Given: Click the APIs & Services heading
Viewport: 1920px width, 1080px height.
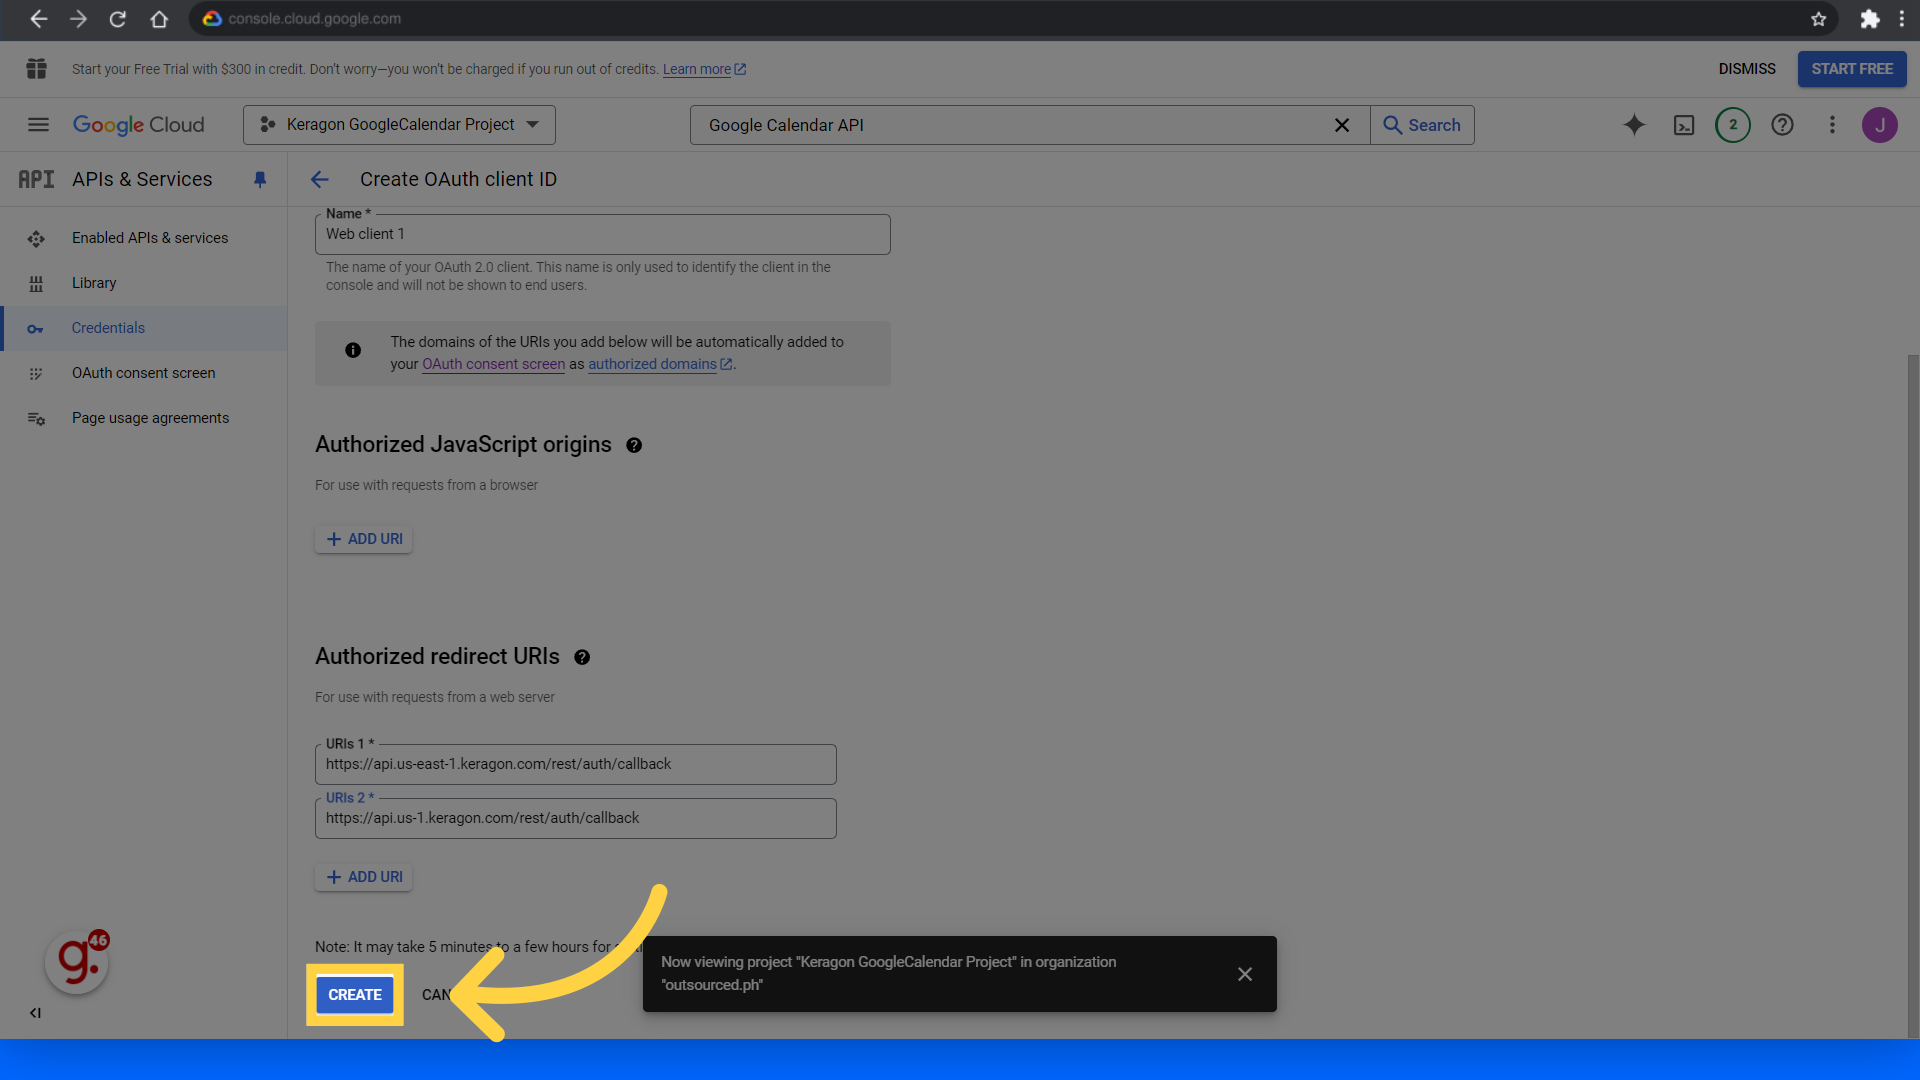Looking at the screenshot, I should pos(142,180).
